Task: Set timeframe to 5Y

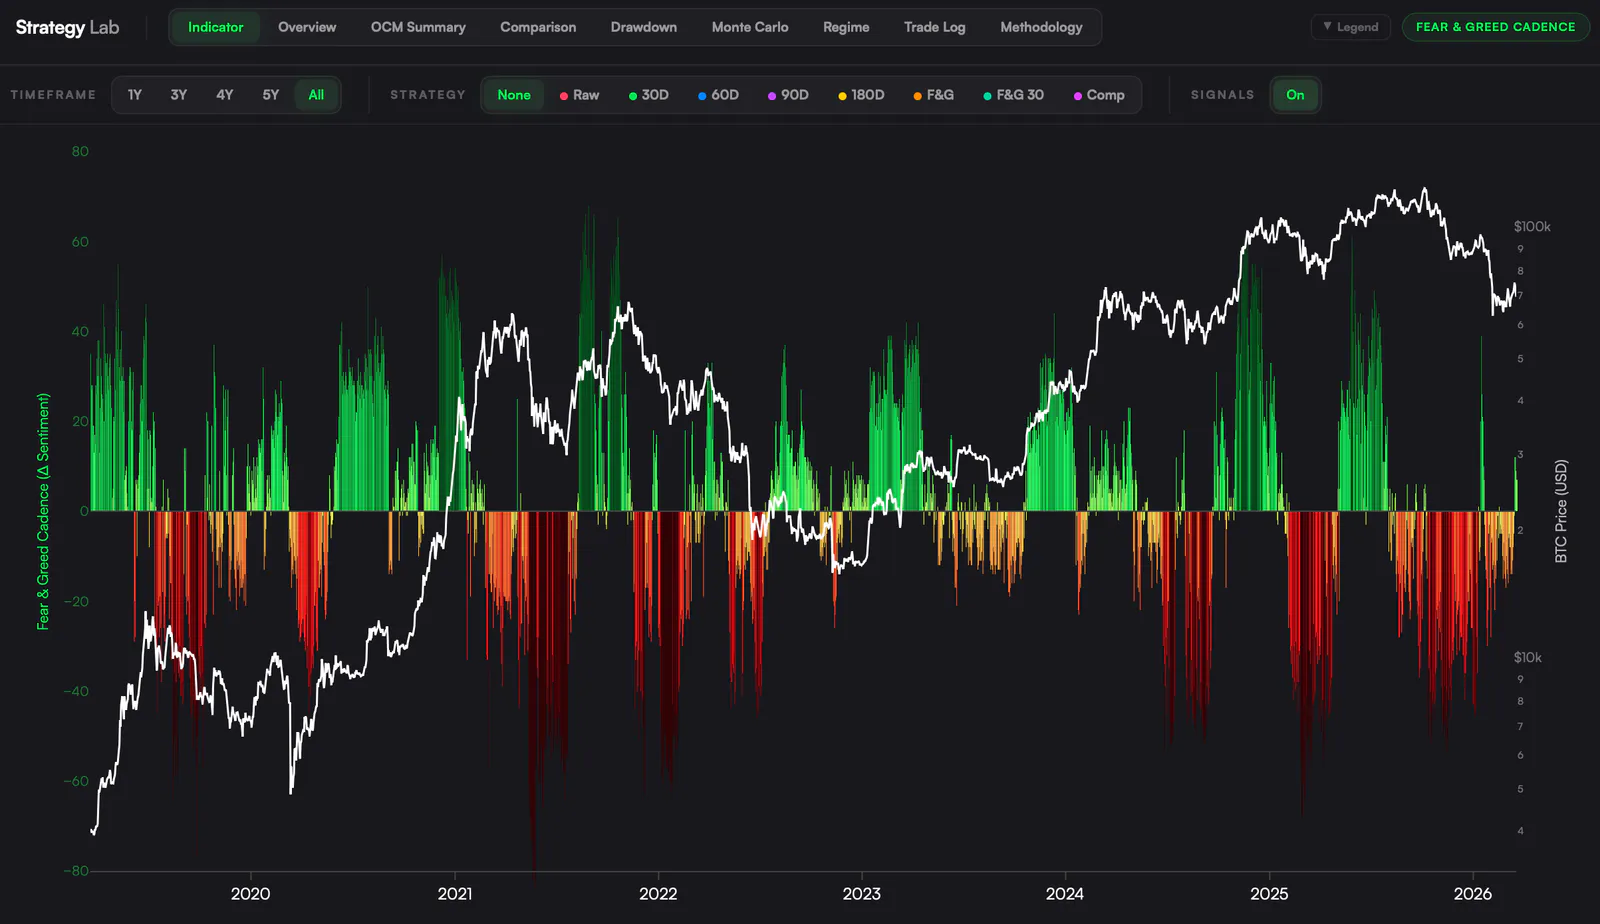Action: pos(271,95)
